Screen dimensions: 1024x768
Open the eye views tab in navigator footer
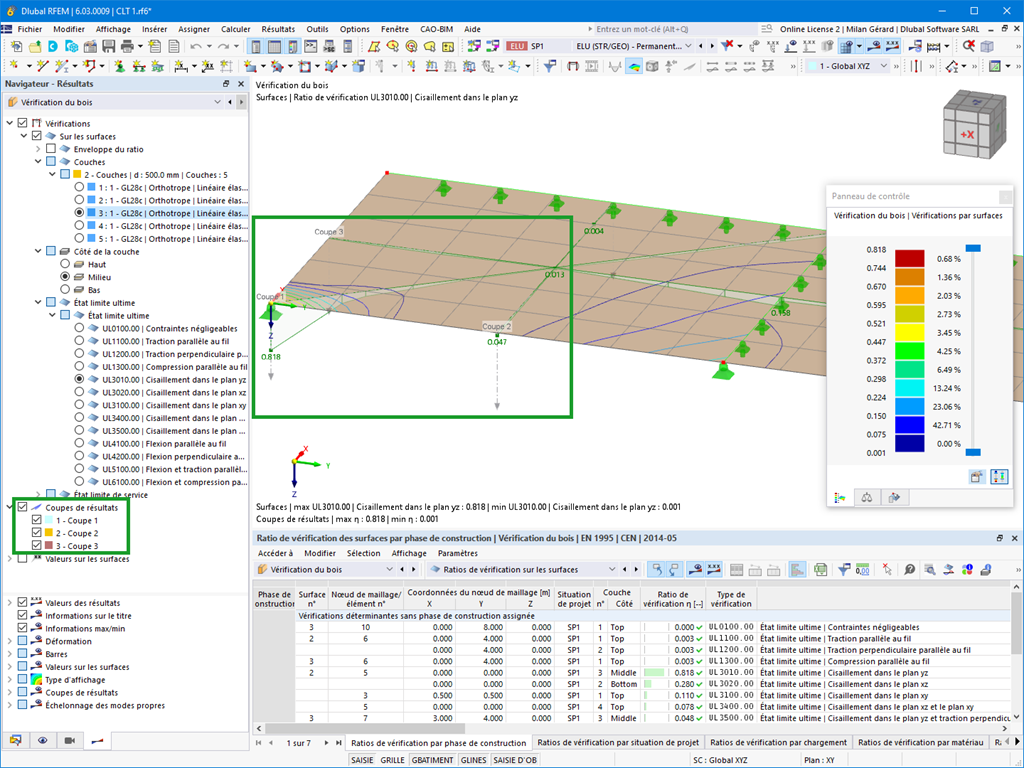[42, 741]
